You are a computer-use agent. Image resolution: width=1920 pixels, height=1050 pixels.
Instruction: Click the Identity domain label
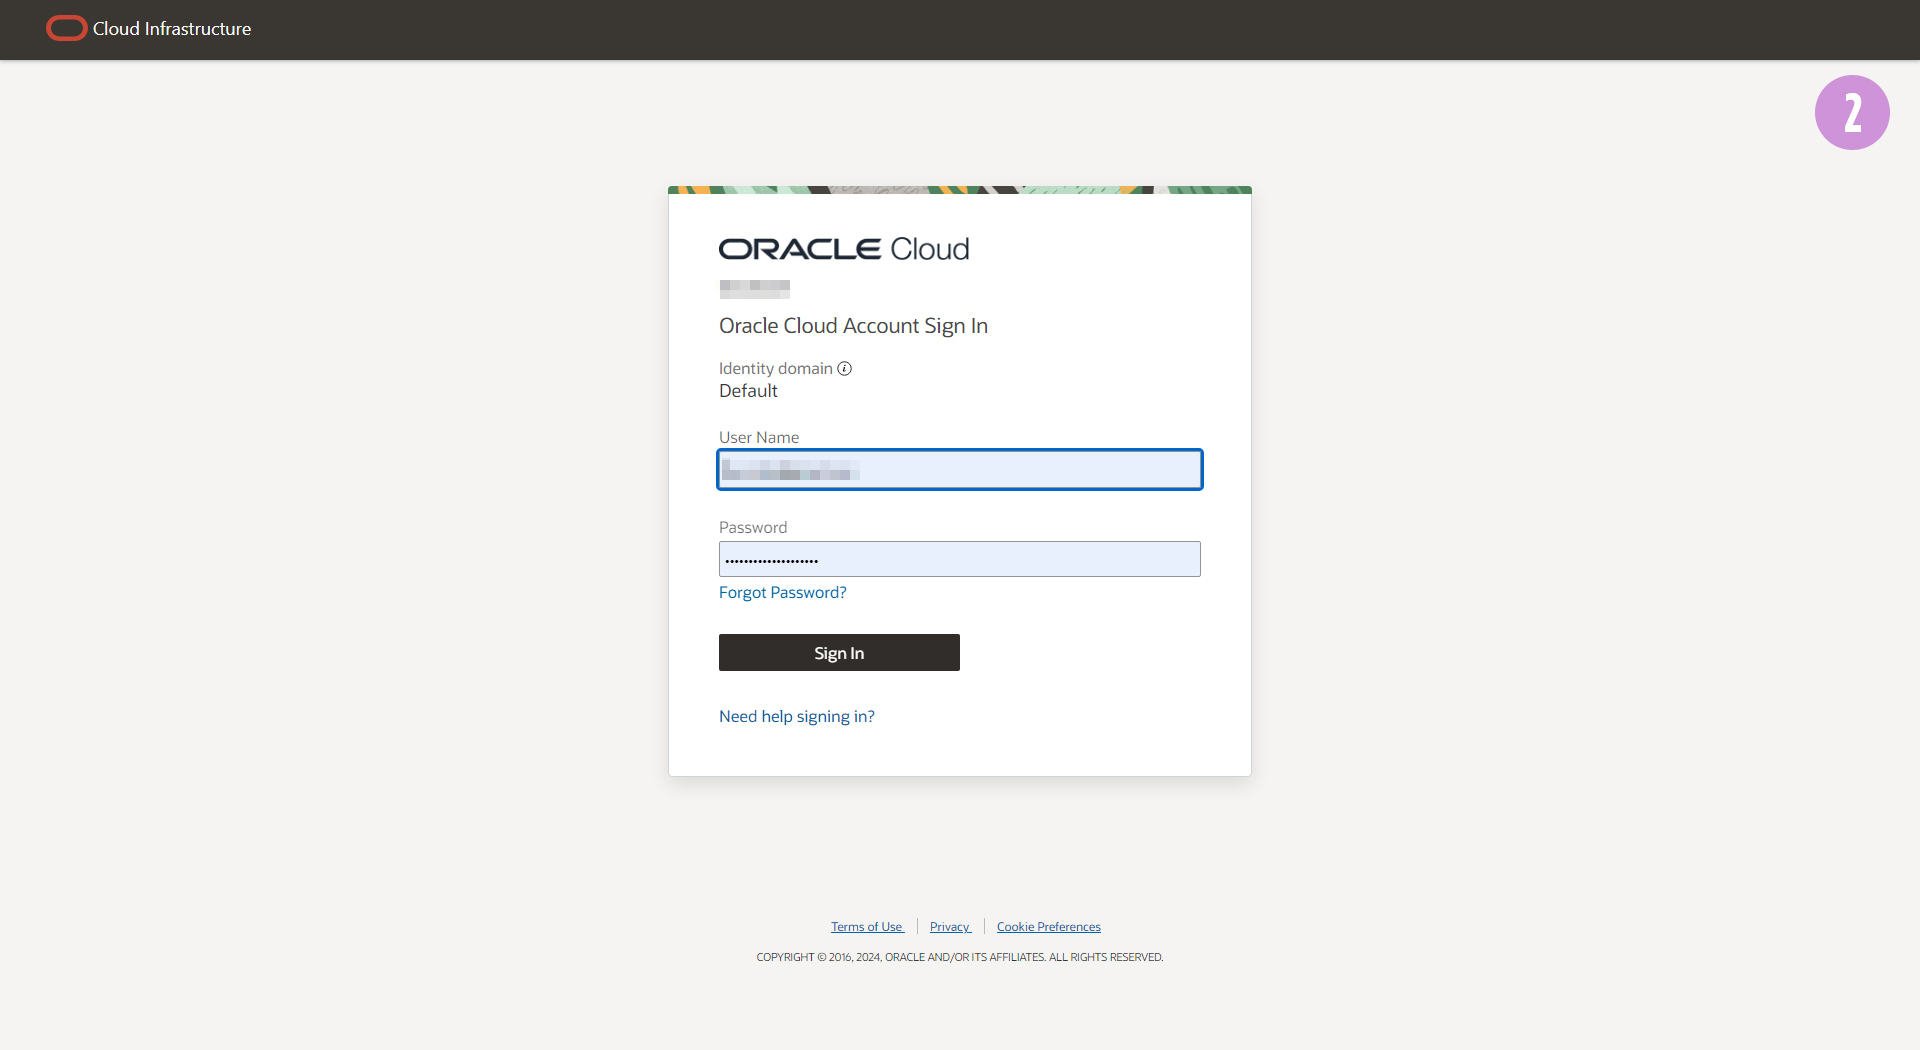pyautogui.click(x=776, y=368)
